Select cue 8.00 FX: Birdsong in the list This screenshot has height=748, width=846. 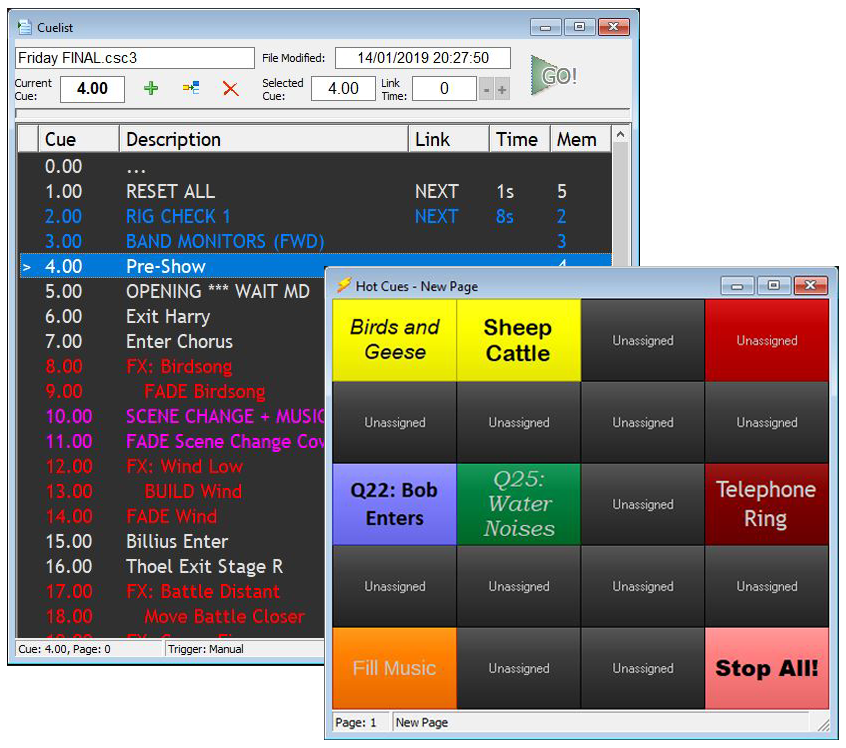(180, 366)
